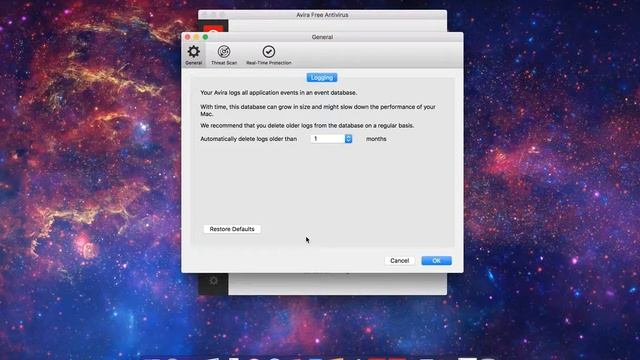The height and width of the screenshot is (360, 640).
Task: Click the "Avira Free Antivirus" window title
Action: [x=322, y=15]
